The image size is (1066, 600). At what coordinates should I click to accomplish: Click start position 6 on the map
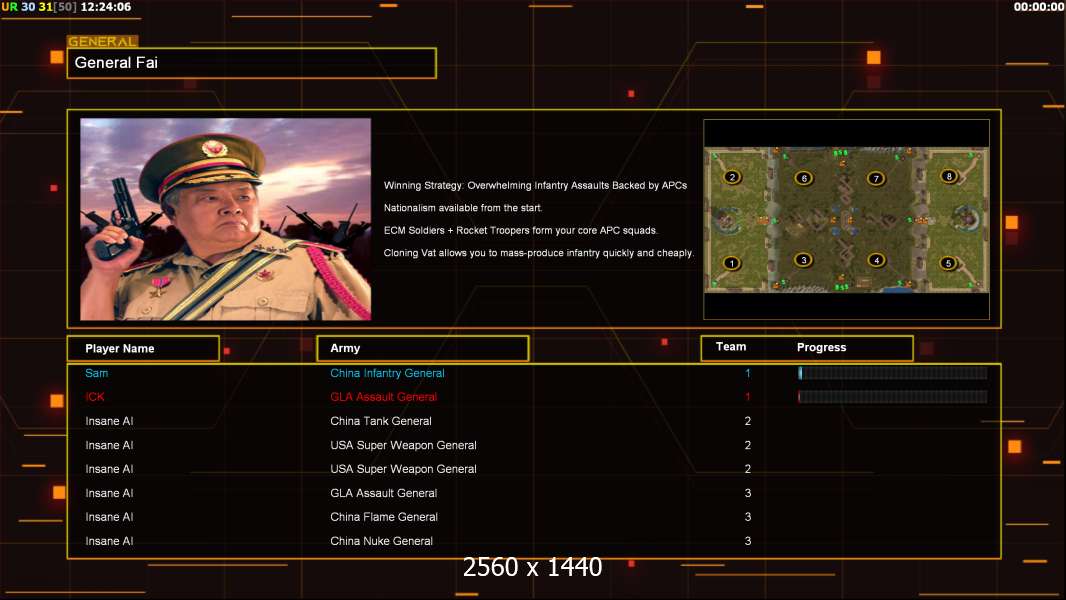804,178
